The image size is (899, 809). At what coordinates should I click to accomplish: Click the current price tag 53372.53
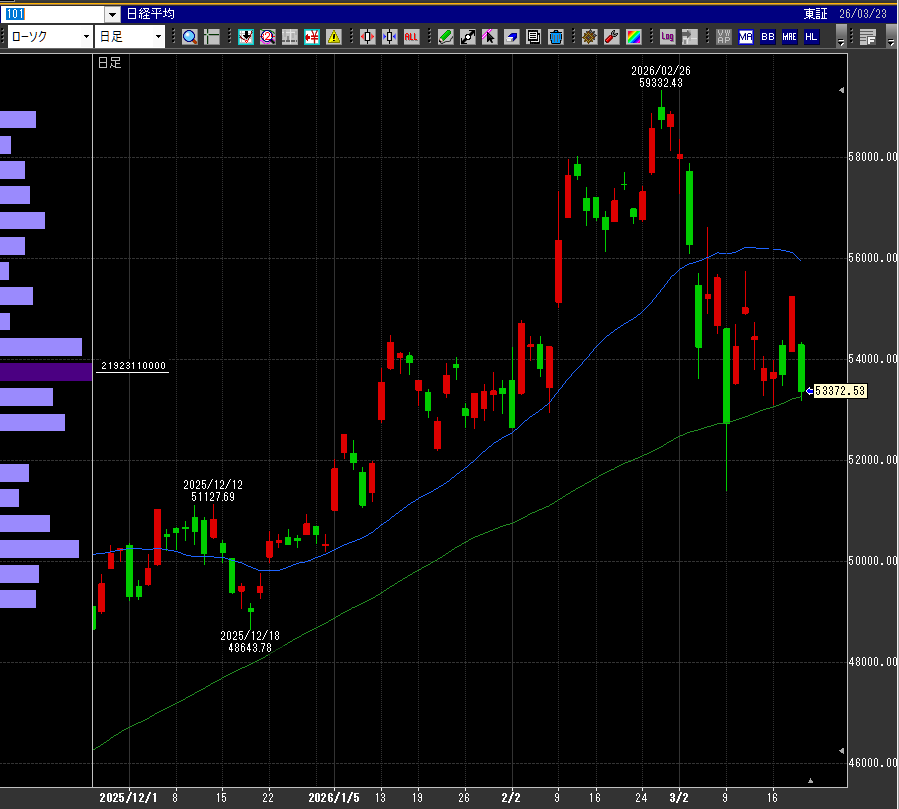pyautogui.click(x=840, y=391)
